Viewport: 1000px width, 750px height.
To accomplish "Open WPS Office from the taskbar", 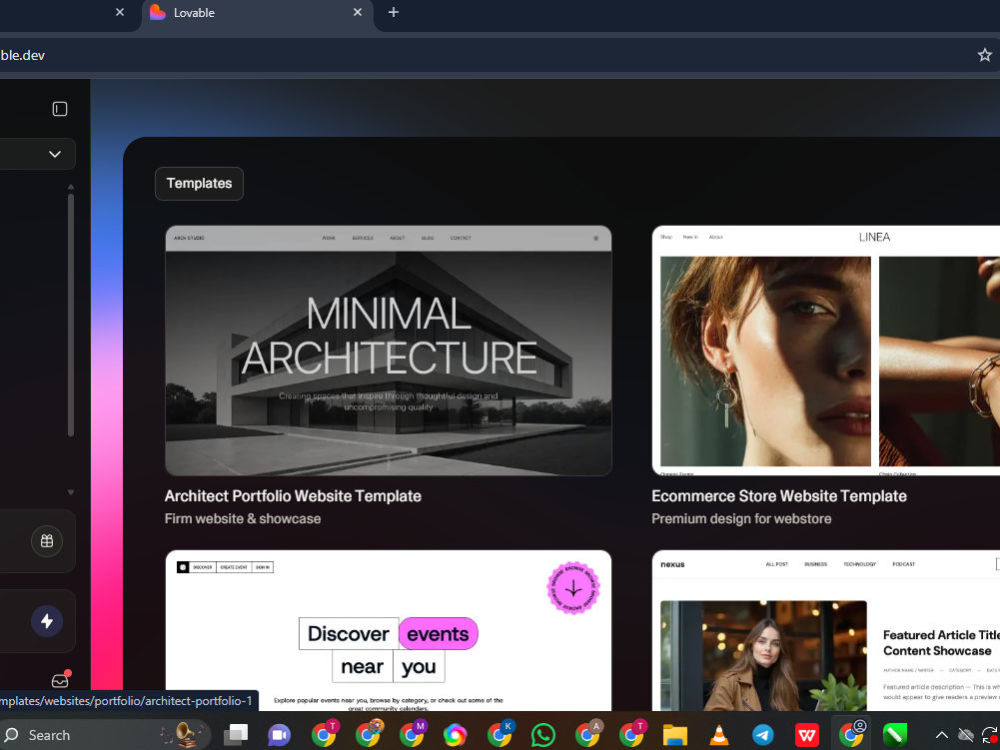I will tap(807, 735).
